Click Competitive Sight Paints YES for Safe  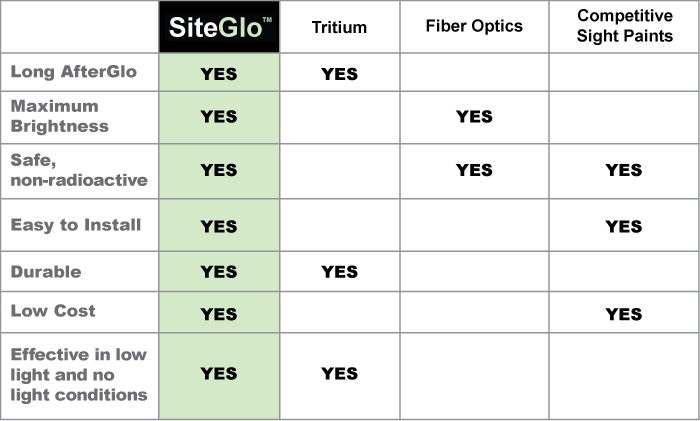point(624,170)
